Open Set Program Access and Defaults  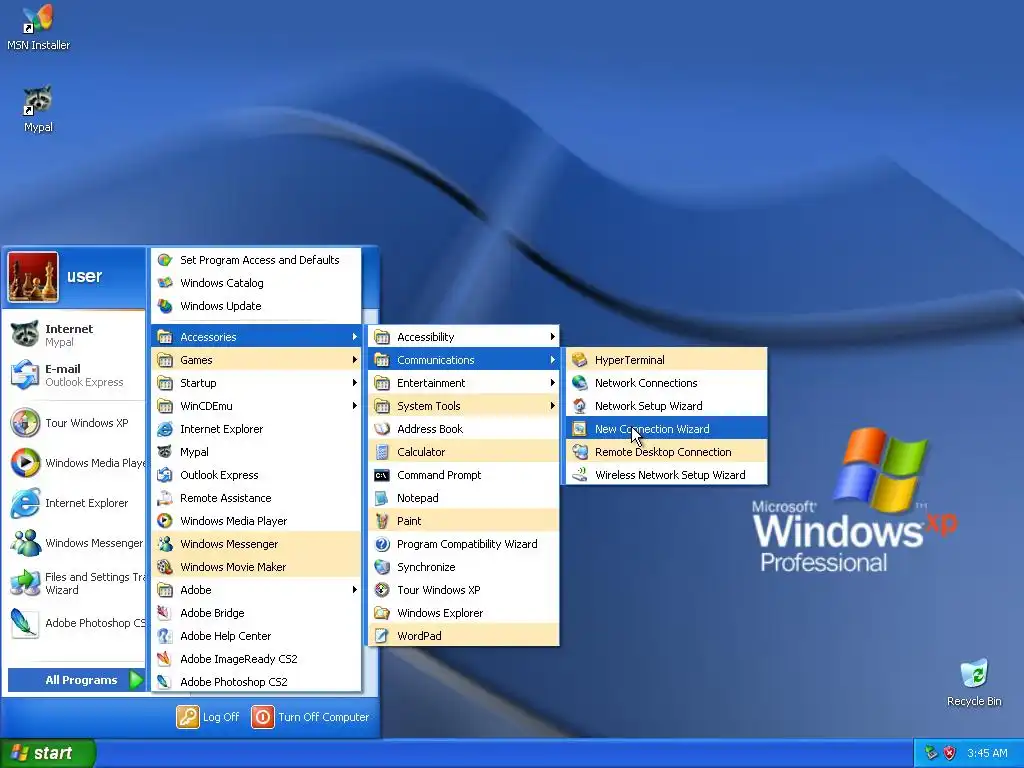click(256, 260)
